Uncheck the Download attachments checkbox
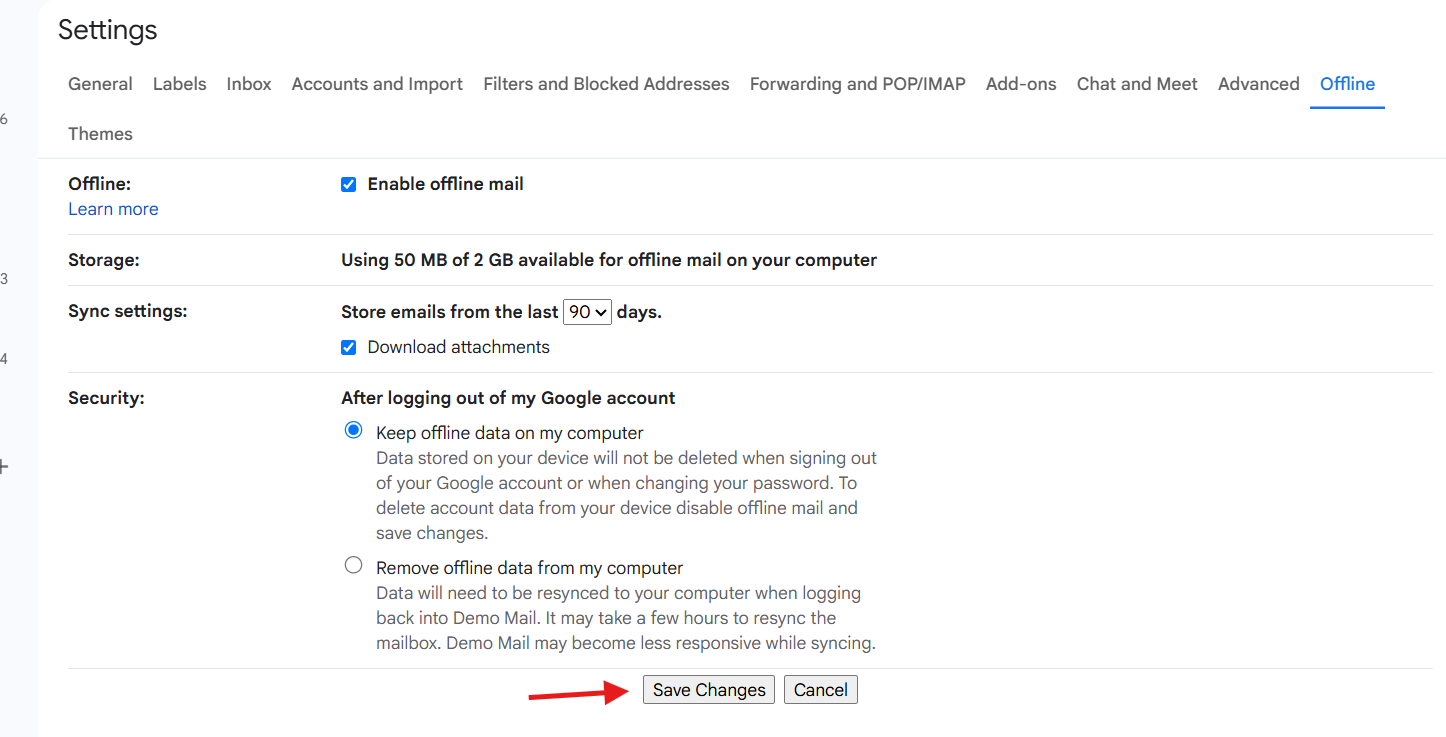This screenshot has height=737, width=1446. click(x=348, y=347)
